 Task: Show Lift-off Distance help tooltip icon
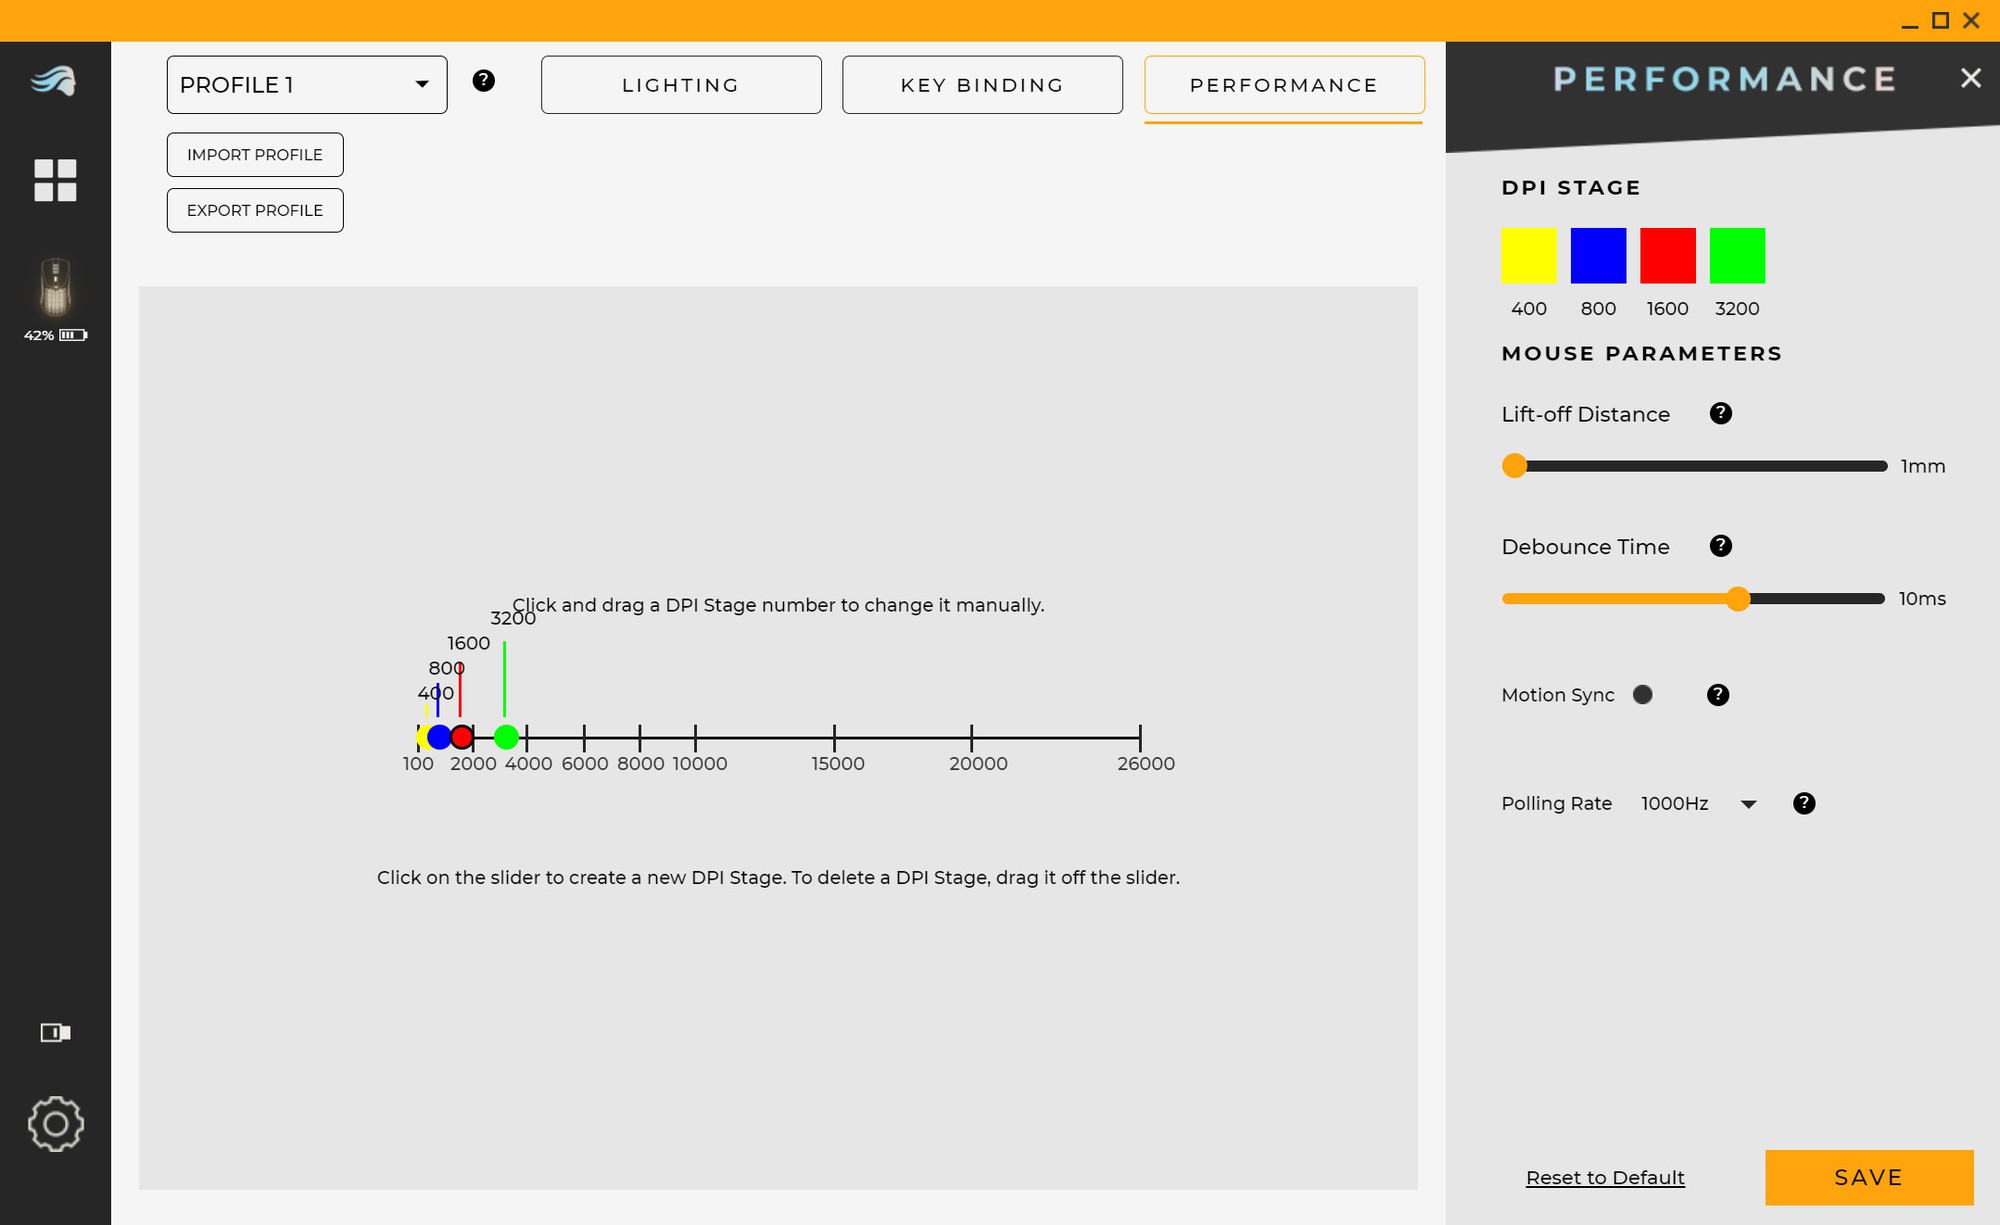tap(1720, 413)
